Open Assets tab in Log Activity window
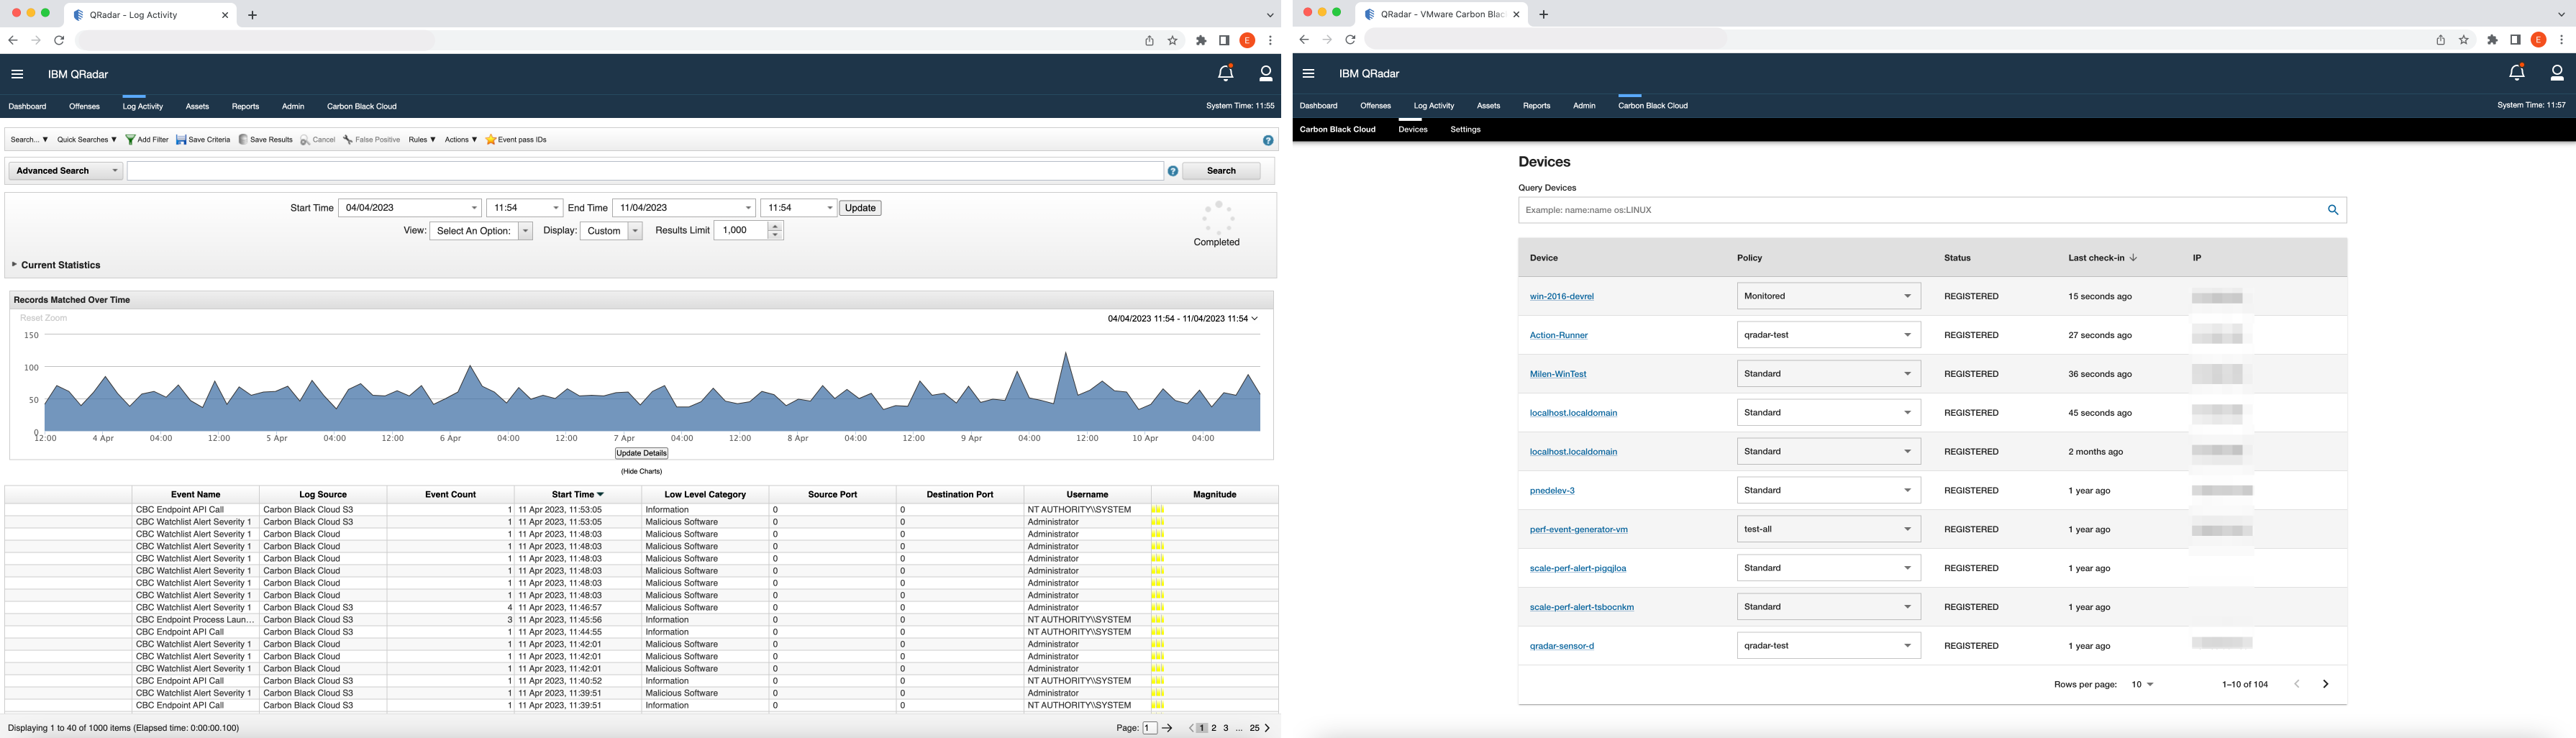Screen dimensions: 2576x738 click(x=197, y=106)
